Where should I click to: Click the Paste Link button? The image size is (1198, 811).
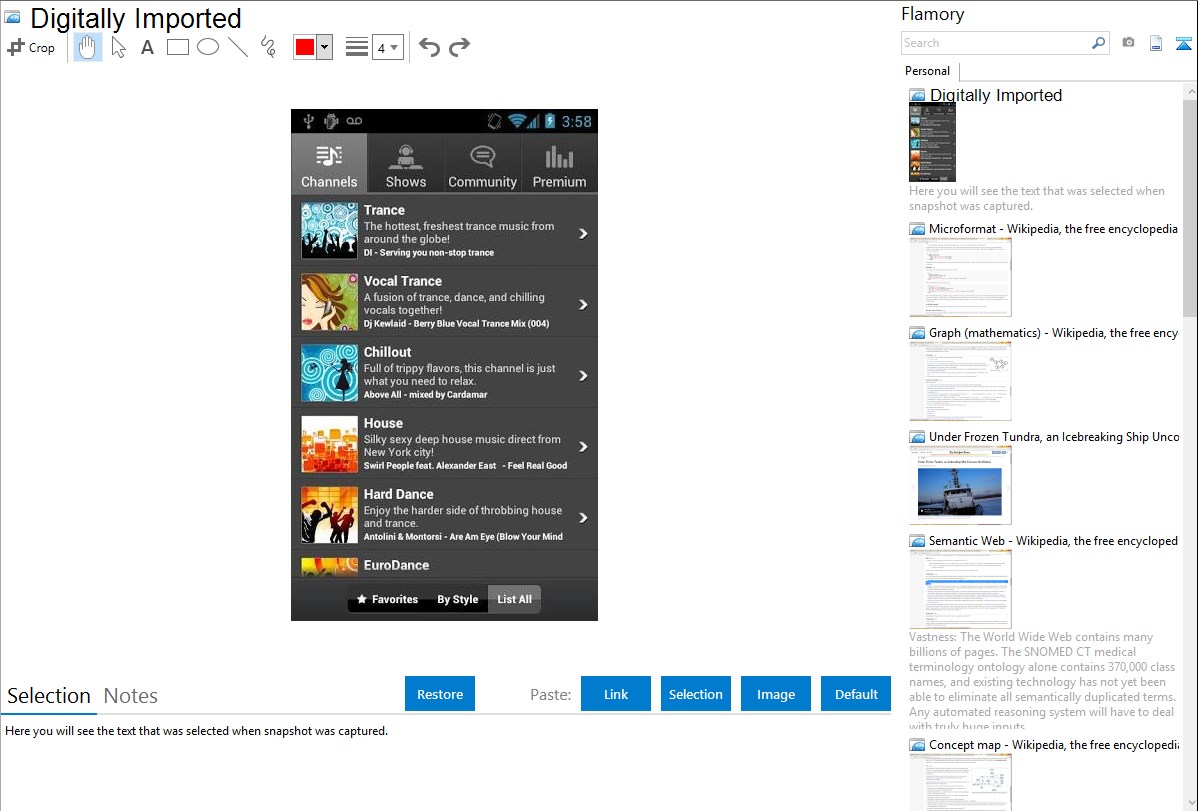pyautogui.click(x=616, y=694)
